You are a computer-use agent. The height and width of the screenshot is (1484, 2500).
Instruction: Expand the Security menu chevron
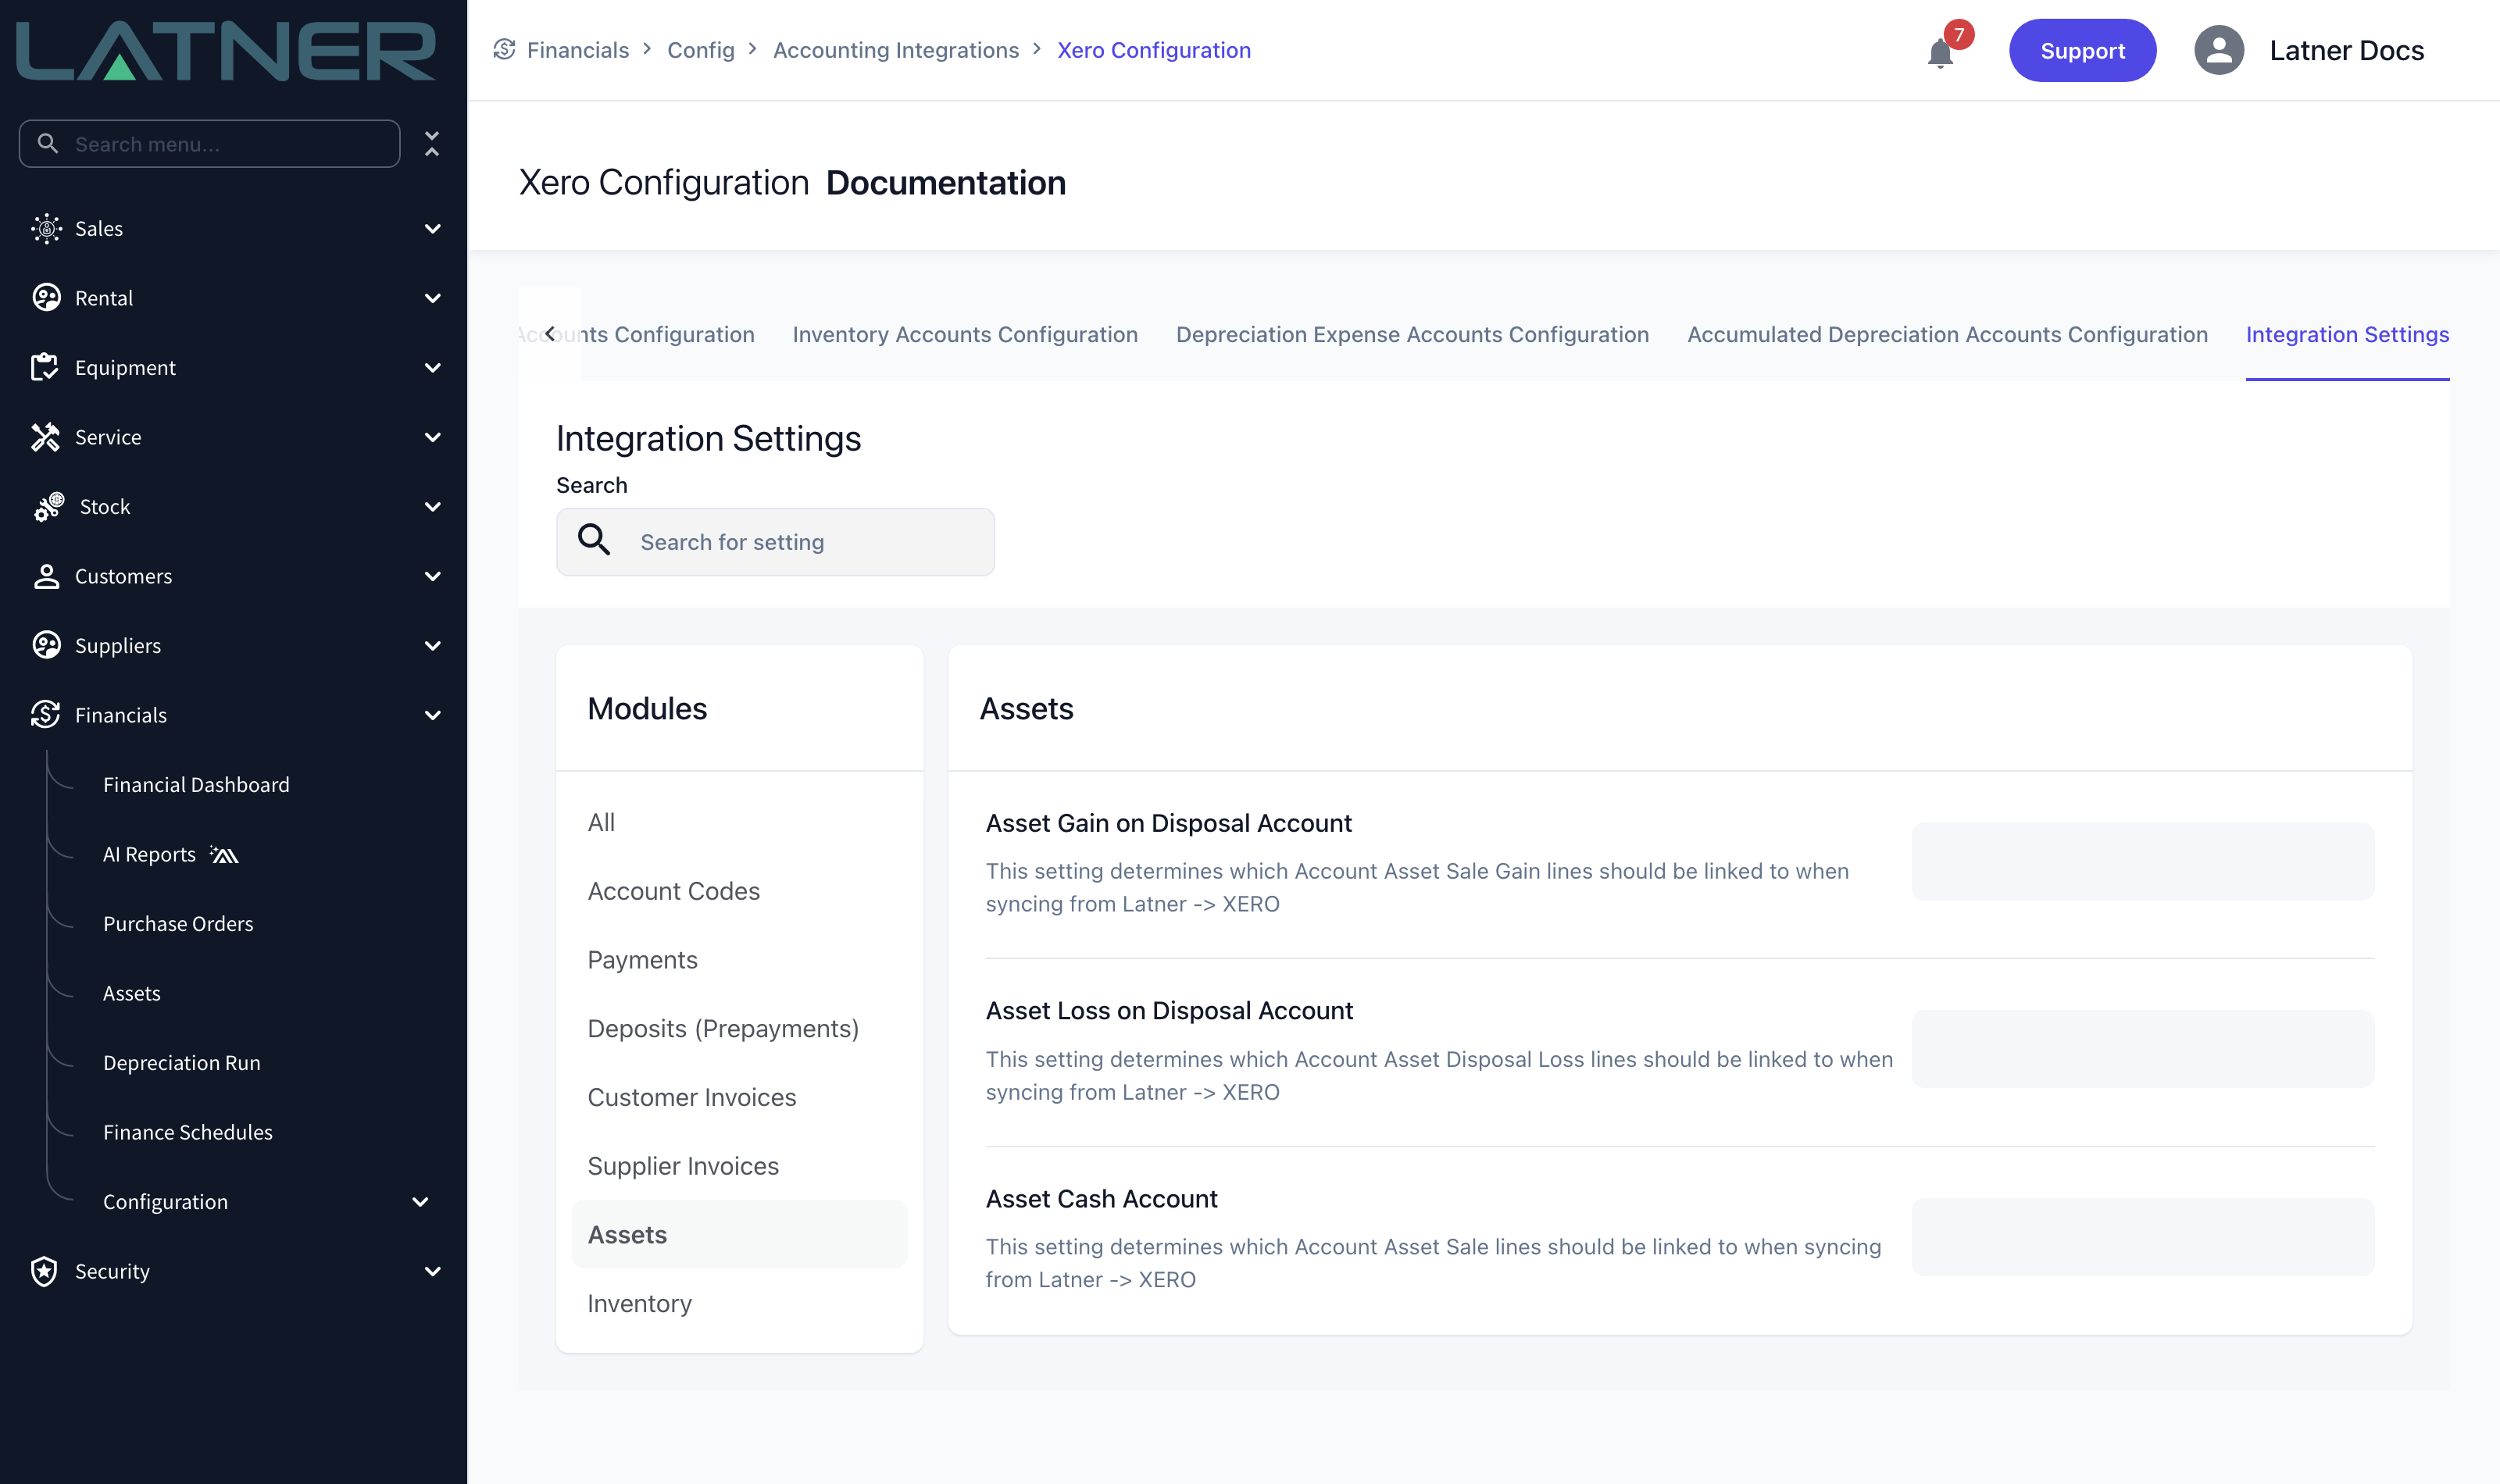432,1272
